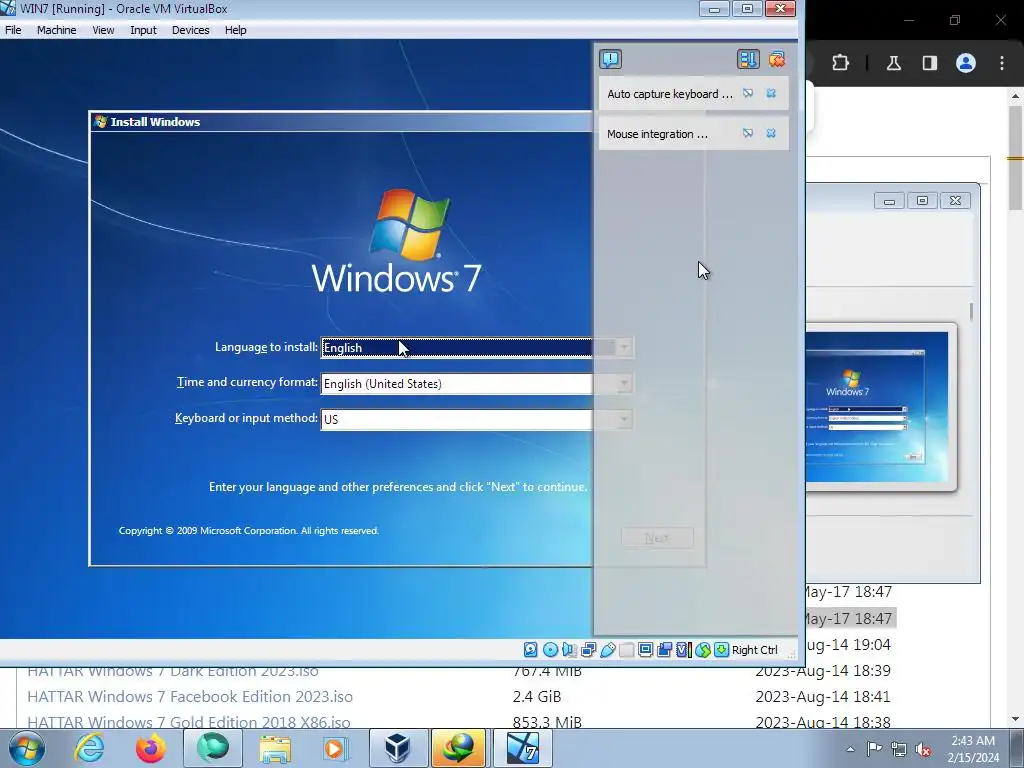Toggle the VirtualBox notification center icon
1024x768 pixels.
[611, 59]
